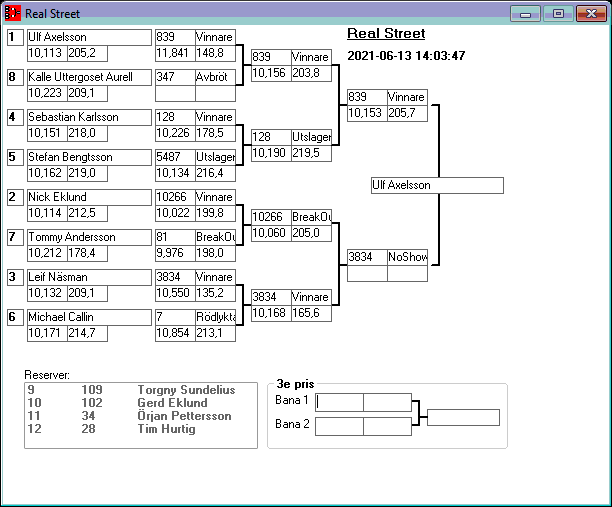
Task: Minimize the Real Street window
Action: coord(525,14)
